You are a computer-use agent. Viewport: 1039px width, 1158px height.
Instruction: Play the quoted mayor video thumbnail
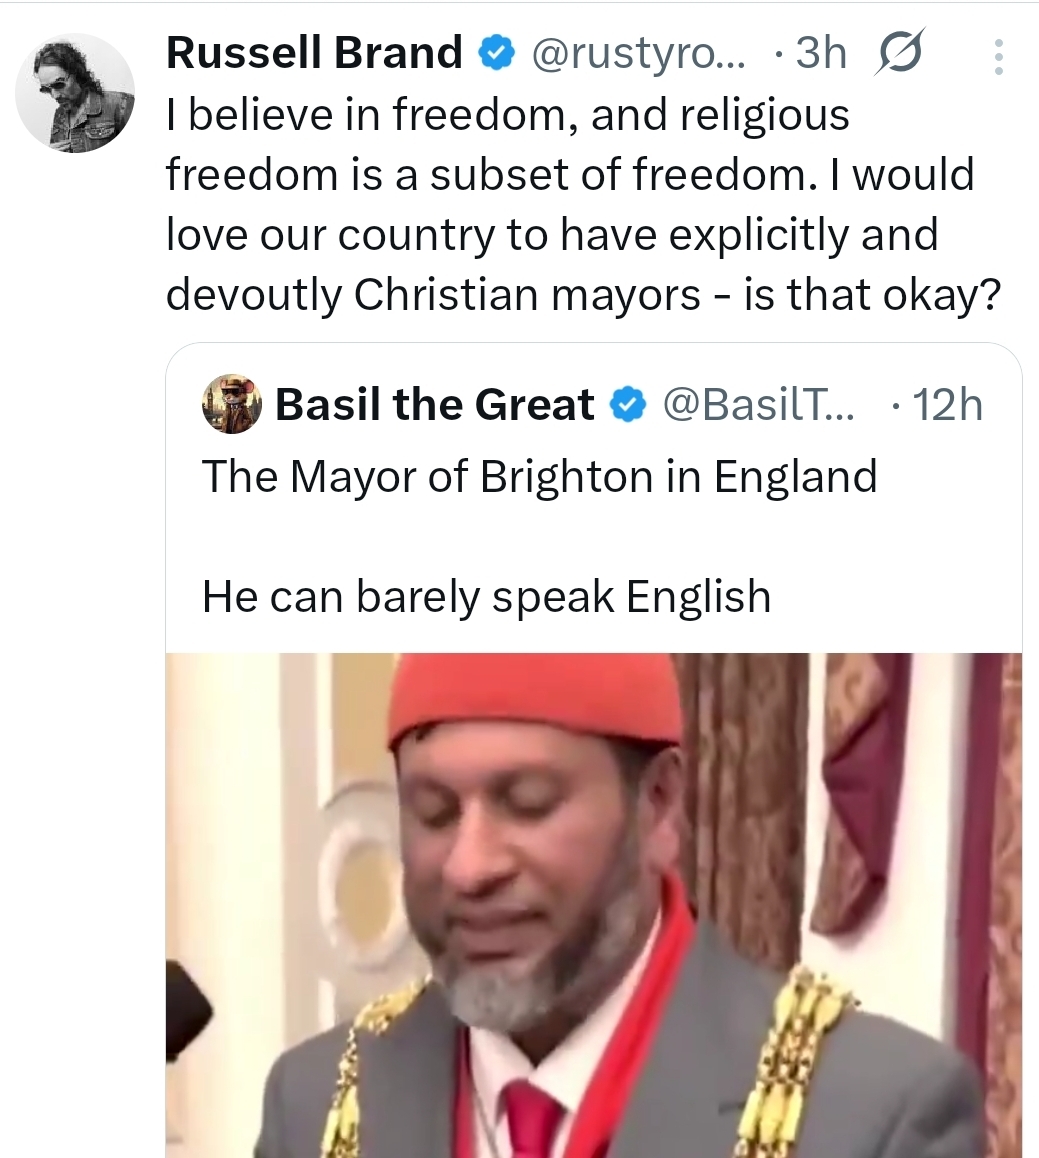pyautogui.click(x=593, y=905)
